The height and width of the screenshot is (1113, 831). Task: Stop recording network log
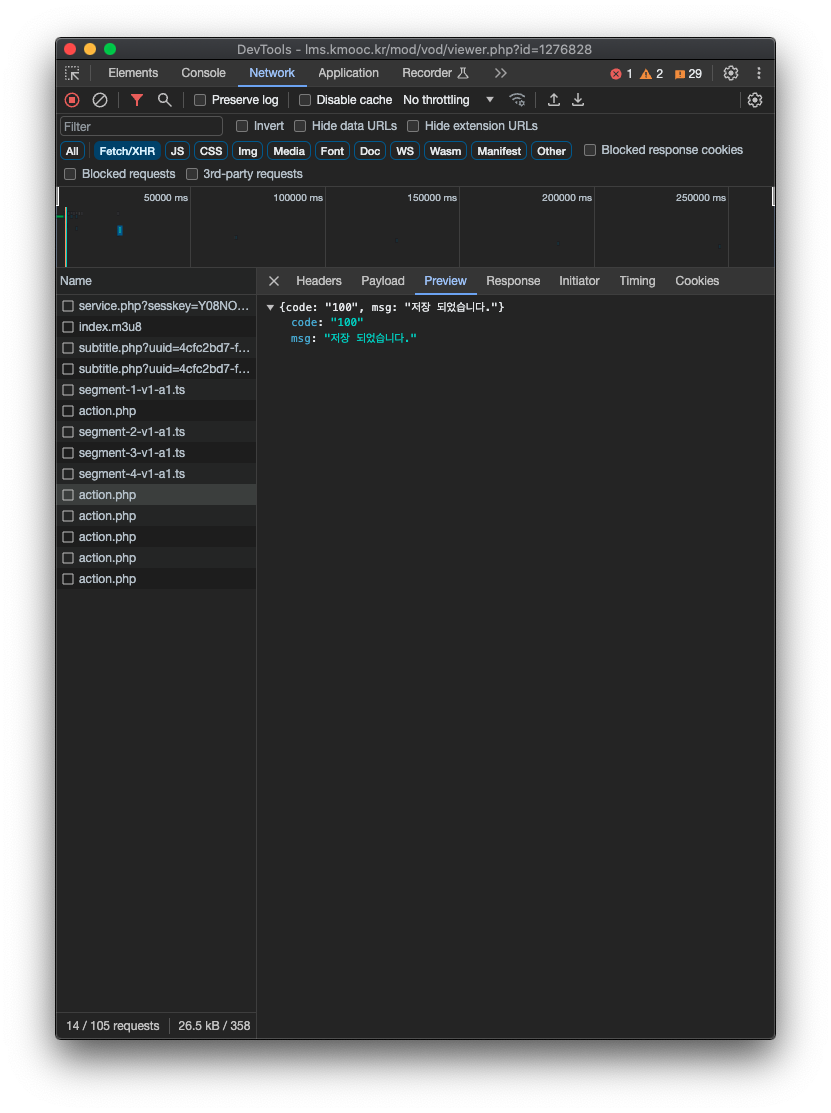[x=72, y=100]
